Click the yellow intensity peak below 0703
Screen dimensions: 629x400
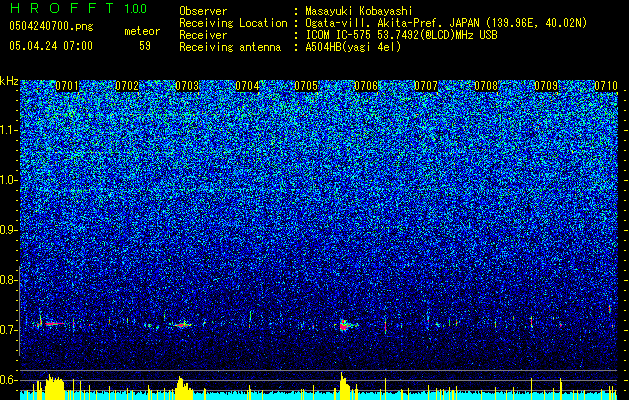click(x=183, y=388)
